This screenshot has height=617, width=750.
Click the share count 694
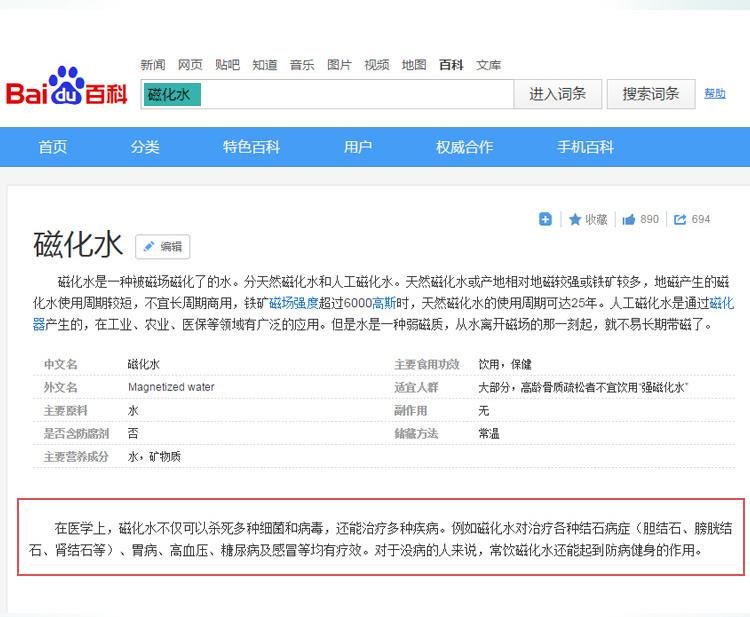pyautogui.click(x=701, y=220)
